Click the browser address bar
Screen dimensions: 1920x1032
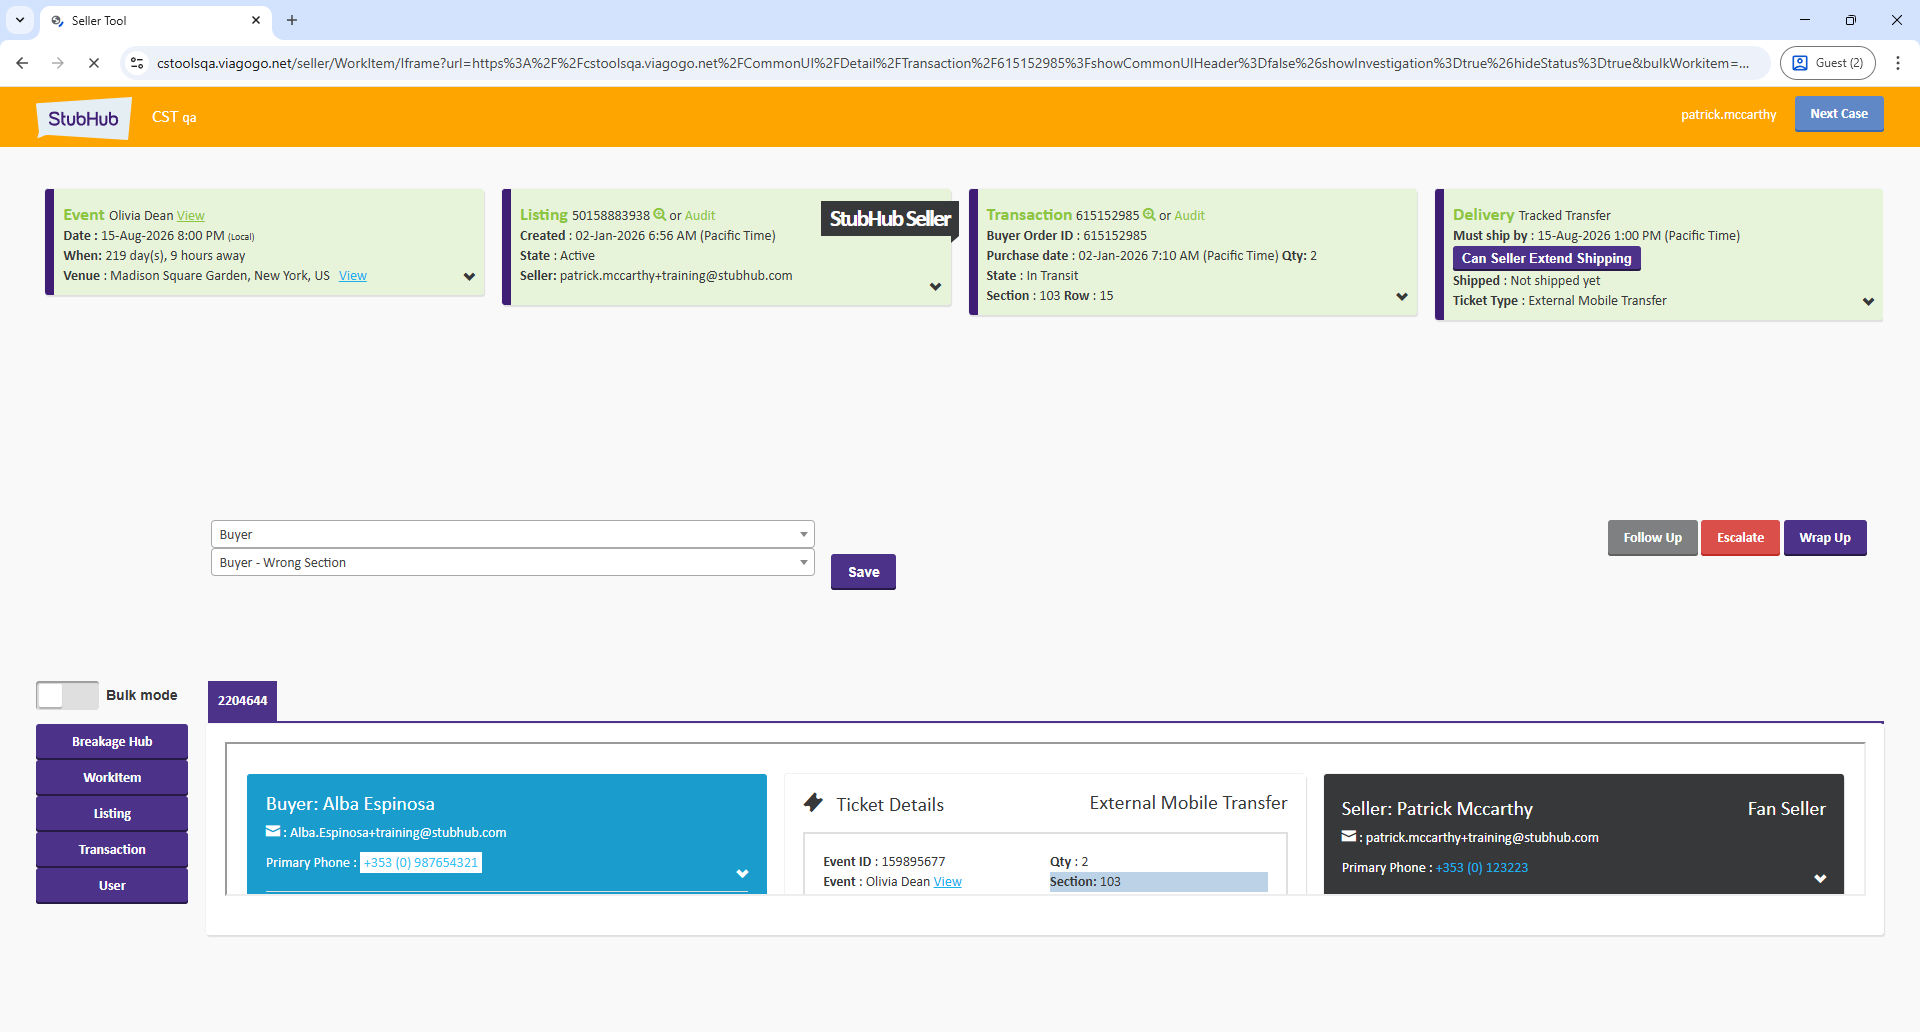coord(950,63)
